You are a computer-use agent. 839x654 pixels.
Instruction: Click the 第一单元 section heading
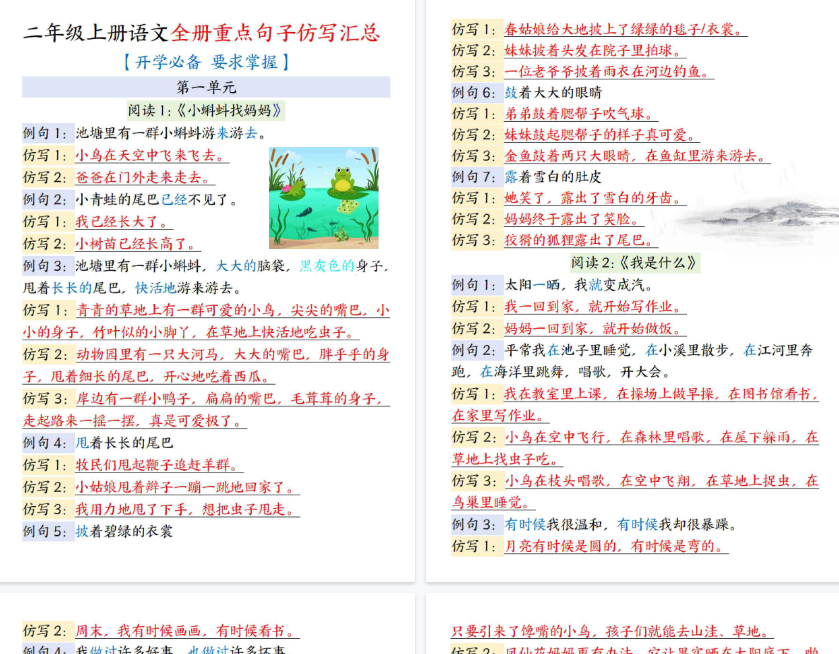[x=206, y=88]
